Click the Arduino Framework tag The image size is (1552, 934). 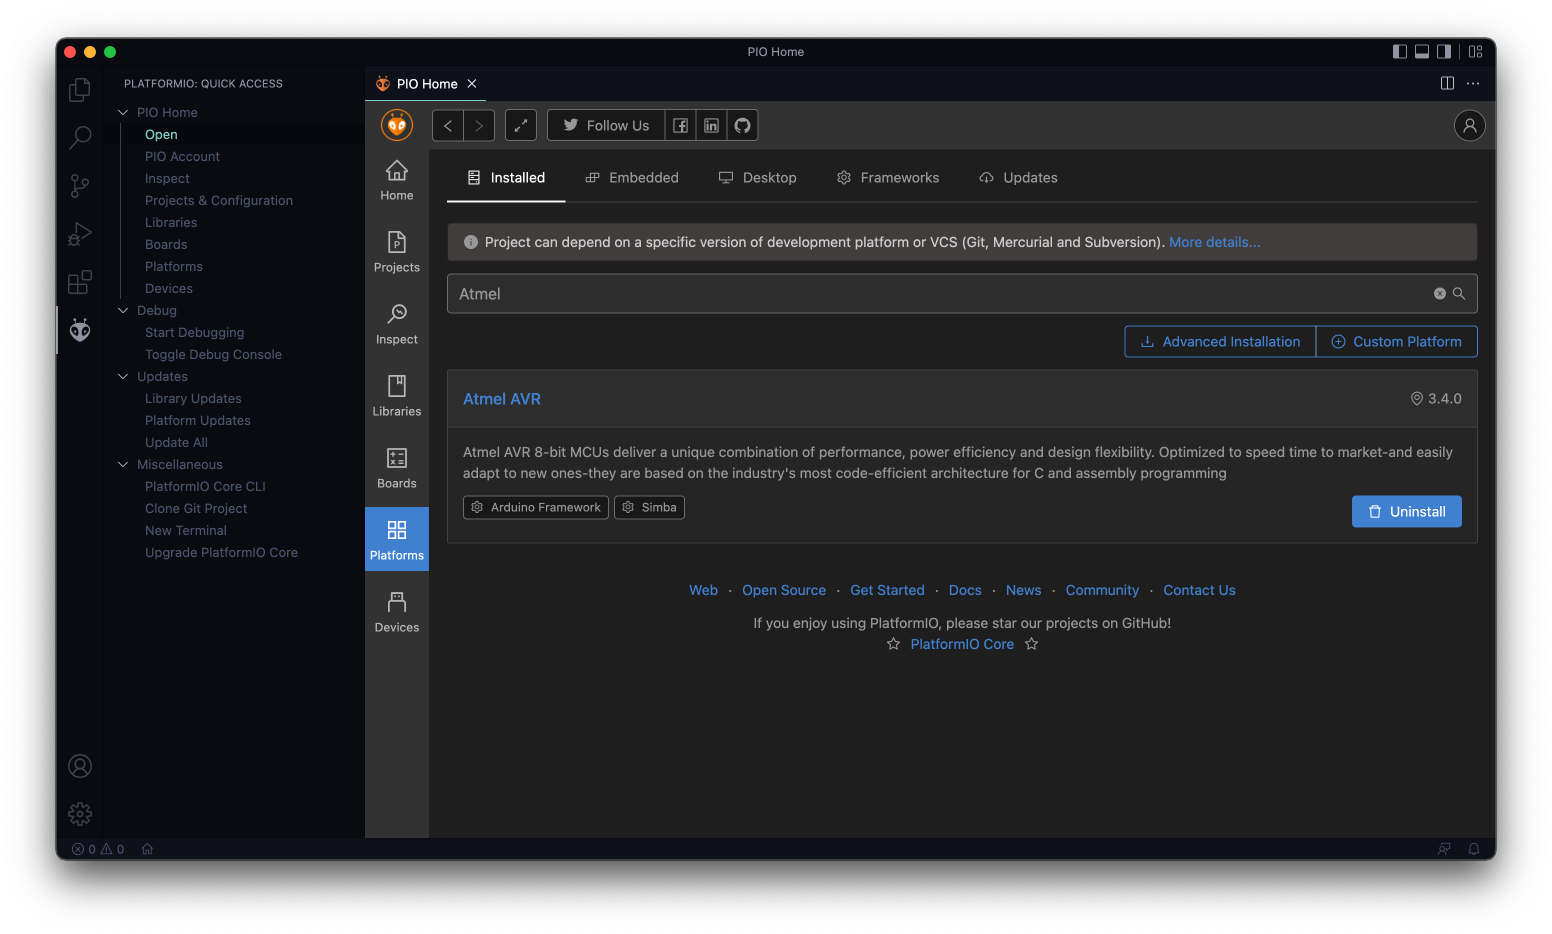(x=536, y=508)
